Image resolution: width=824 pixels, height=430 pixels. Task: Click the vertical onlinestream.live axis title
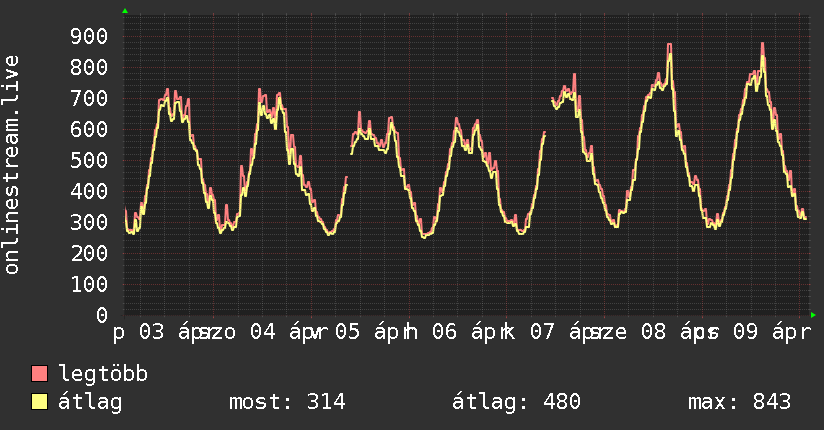12,165
